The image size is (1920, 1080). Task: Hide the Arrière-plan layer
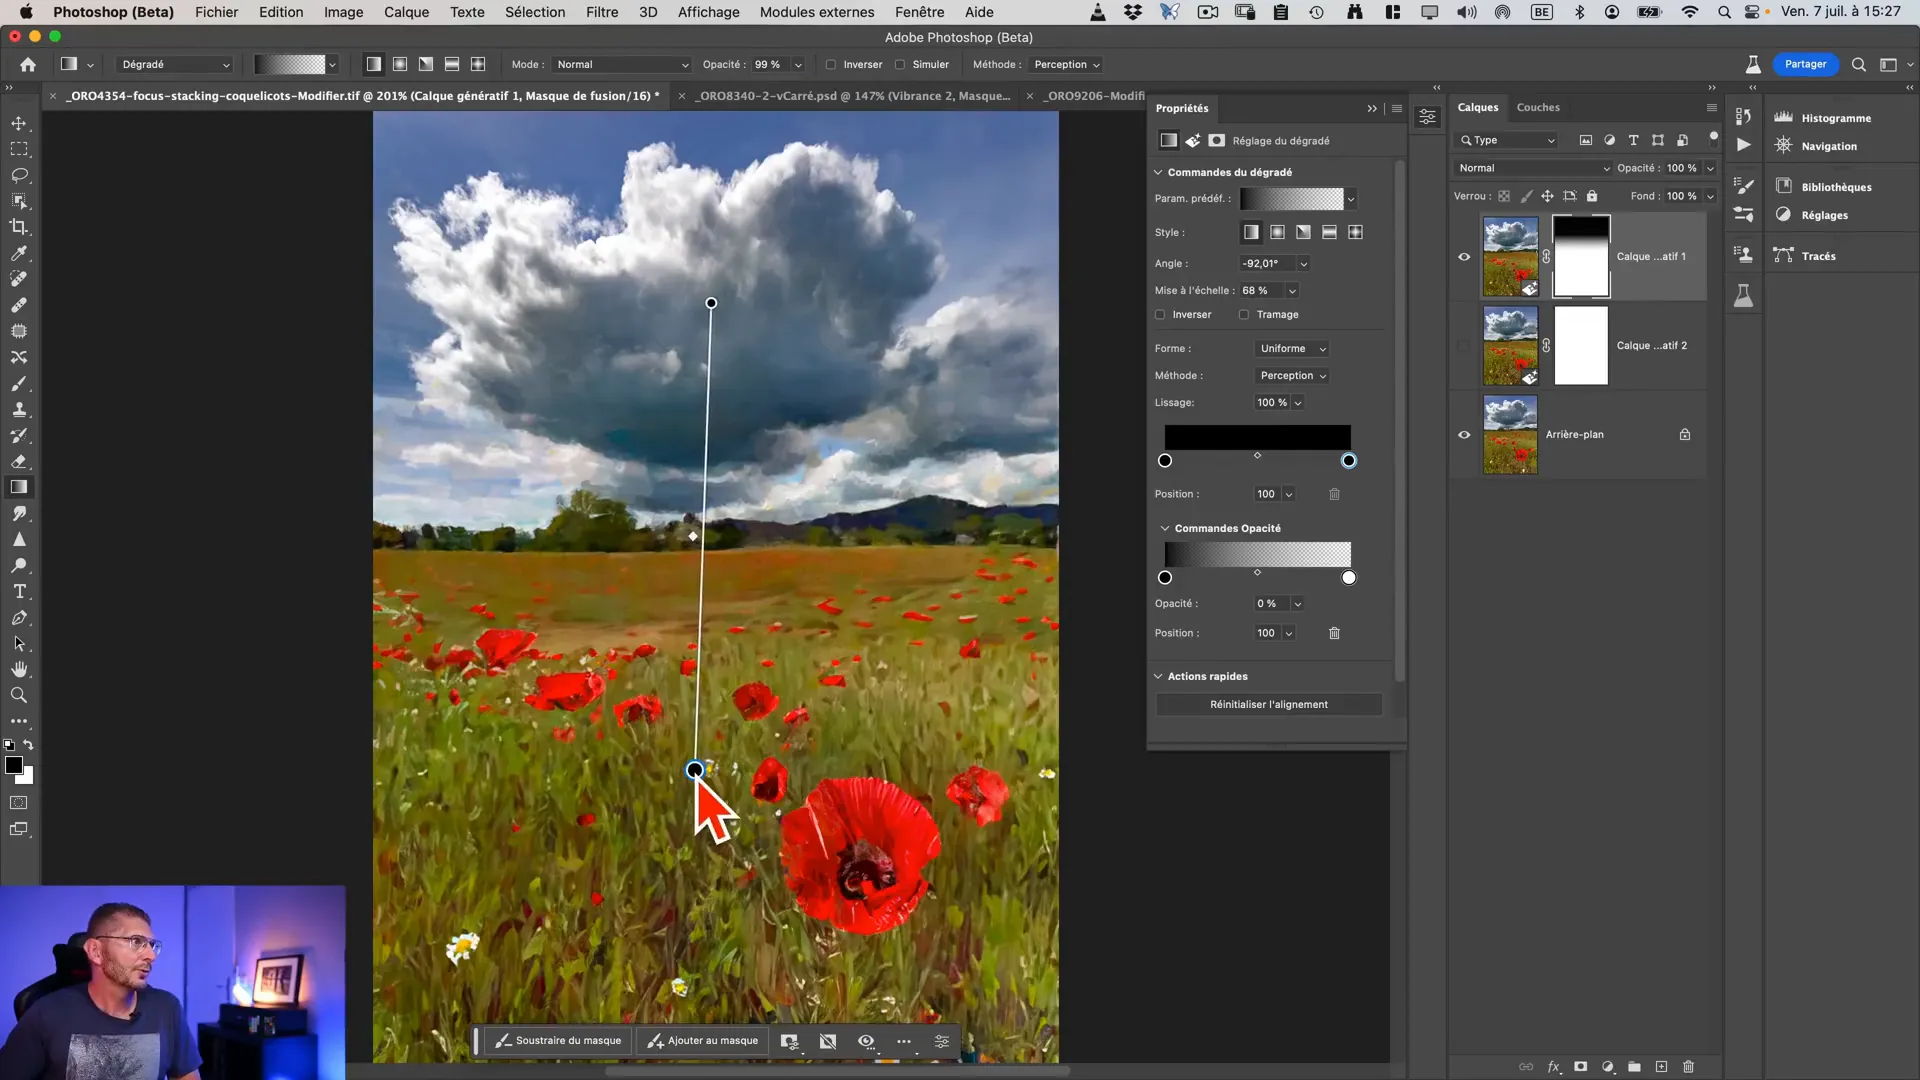[1464, 435]
